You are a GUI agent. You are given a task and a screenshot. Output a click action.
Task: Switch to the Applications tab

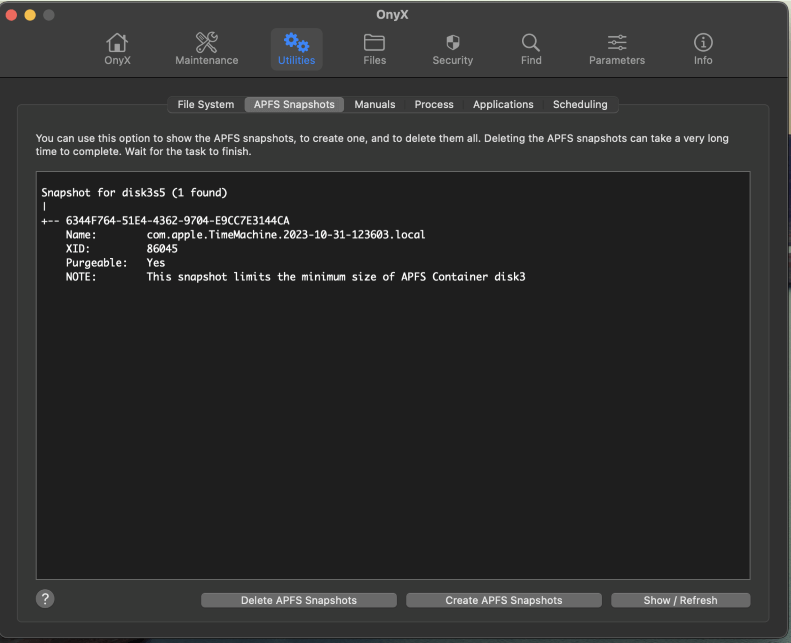click(x=503, y=104)
